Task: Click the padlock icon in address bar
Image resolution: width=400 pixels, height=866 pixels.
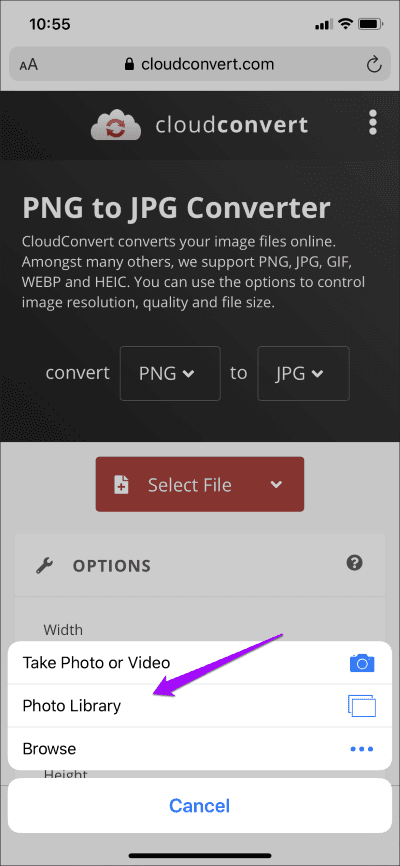Action: coord(130,65)
